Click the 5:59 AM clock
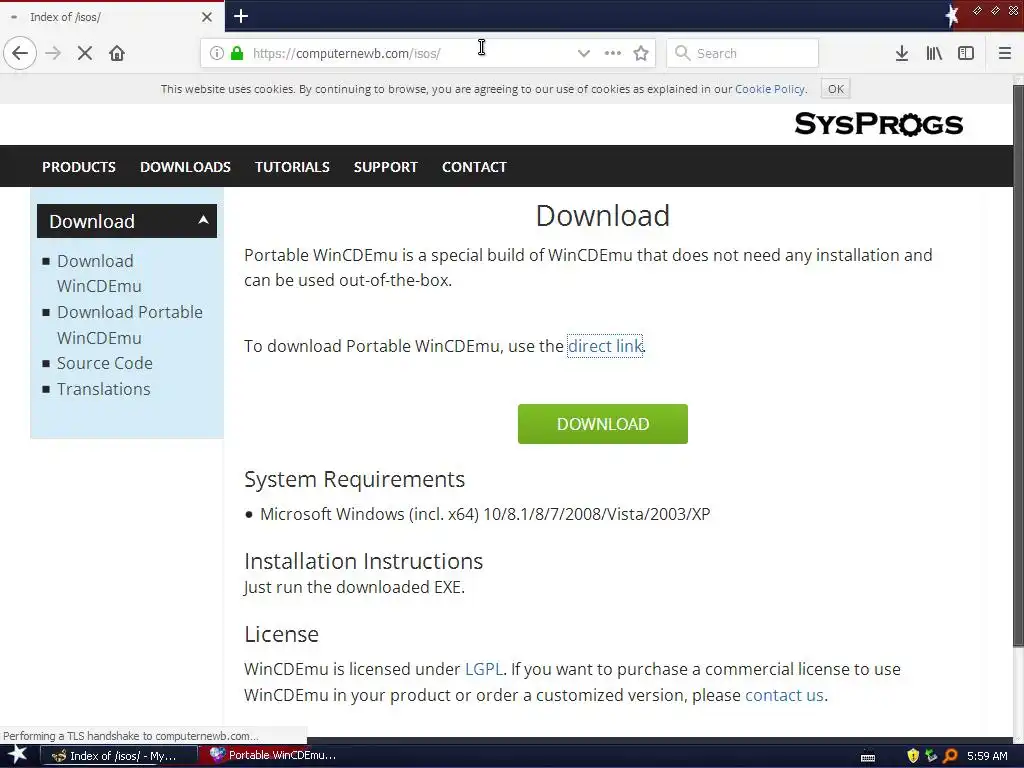The height and width of the screenshot is (768, 1024). coord(987,756)
